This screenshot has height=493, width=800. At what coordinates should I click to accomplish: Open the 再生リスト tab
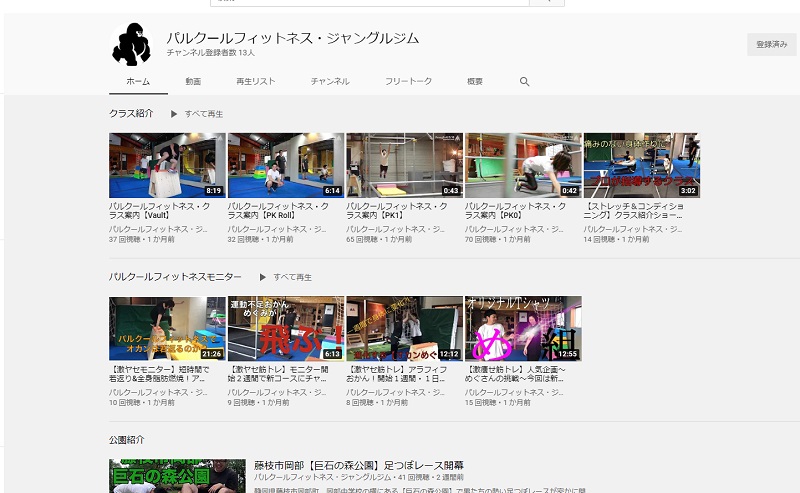pos(256,82)
